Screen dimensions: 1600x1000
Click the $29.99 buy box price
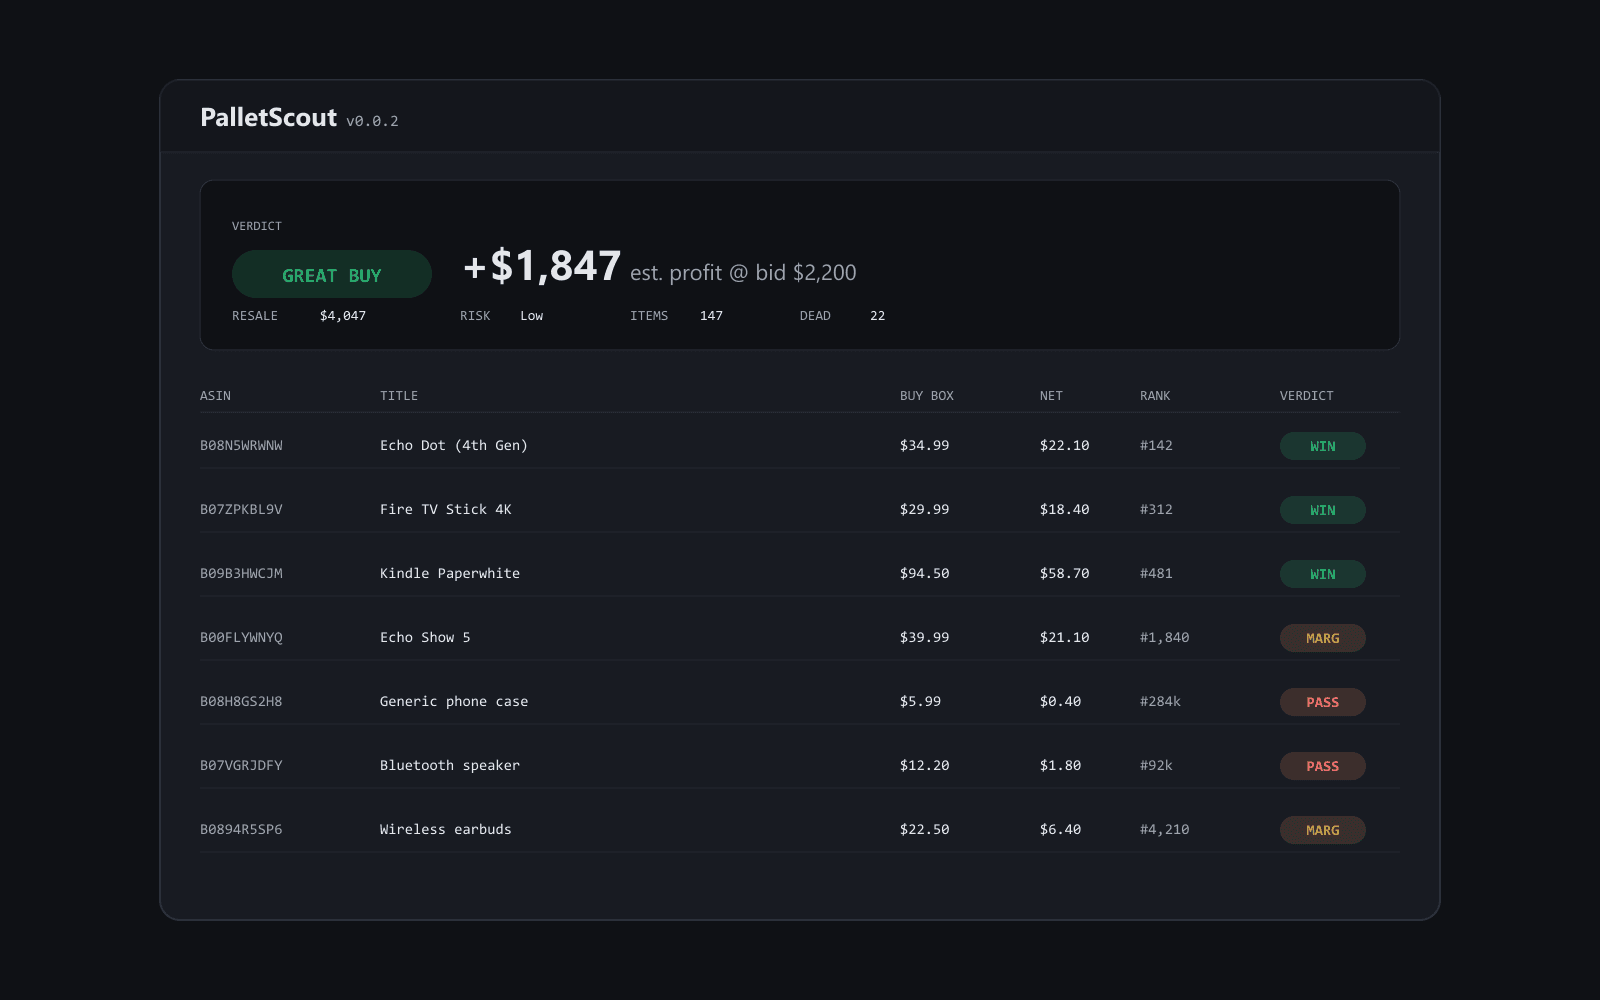click(x=925, y=510)
